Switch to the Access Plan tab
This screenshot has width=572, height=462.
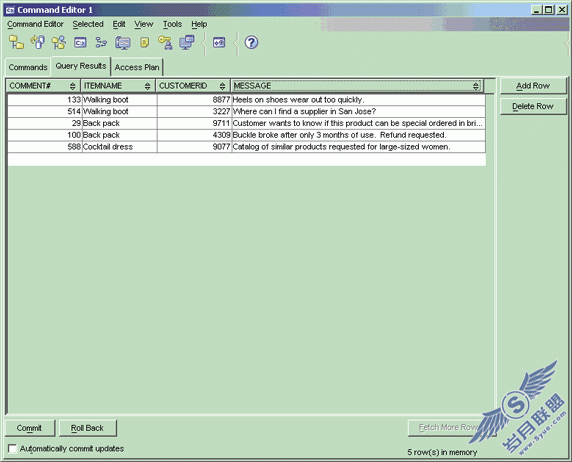click(137, 68)
